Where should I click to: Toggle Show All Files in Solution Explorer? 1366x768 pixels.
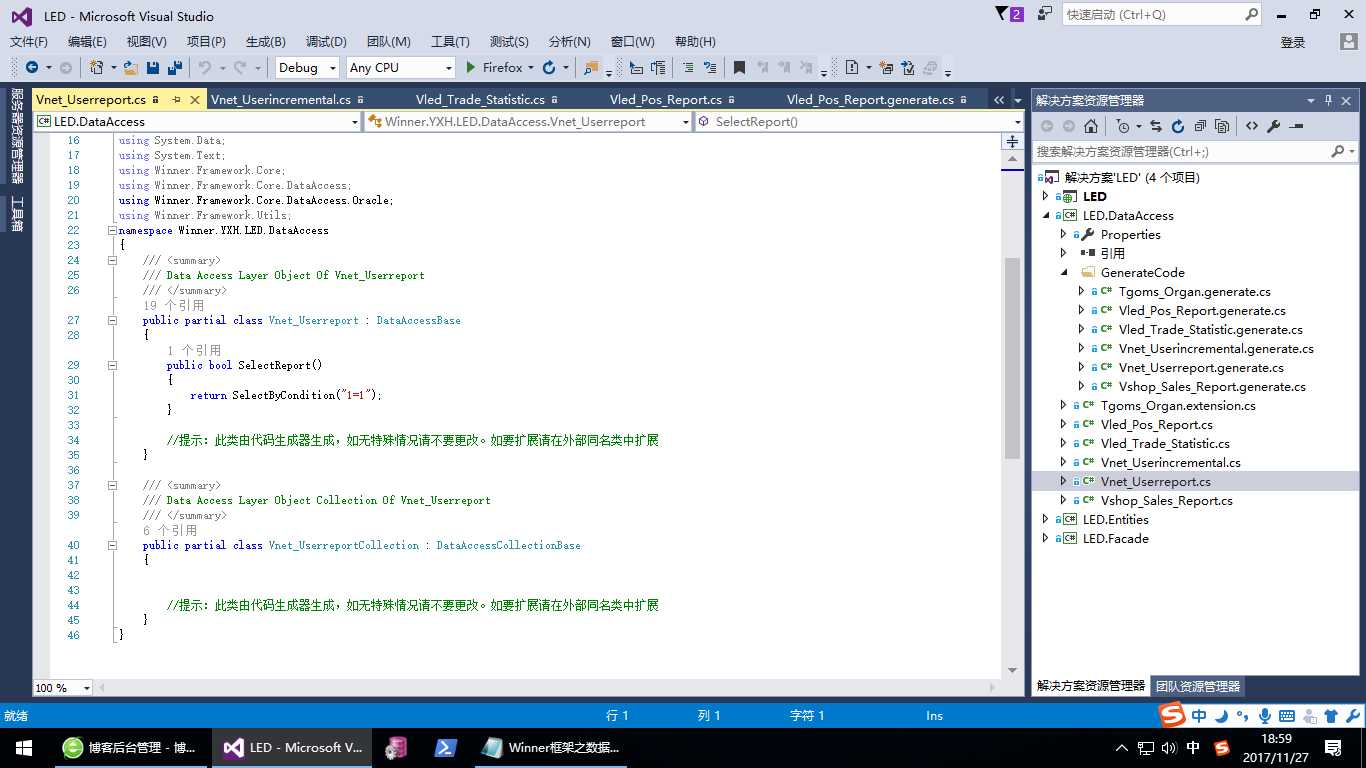pos(1222,126)
